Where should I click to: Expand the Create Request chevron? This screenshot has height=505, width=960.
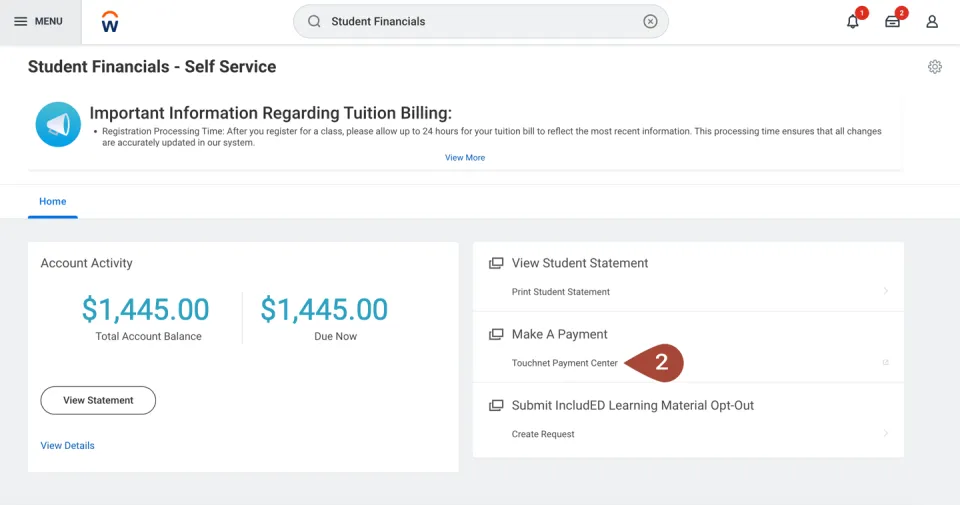886,433
